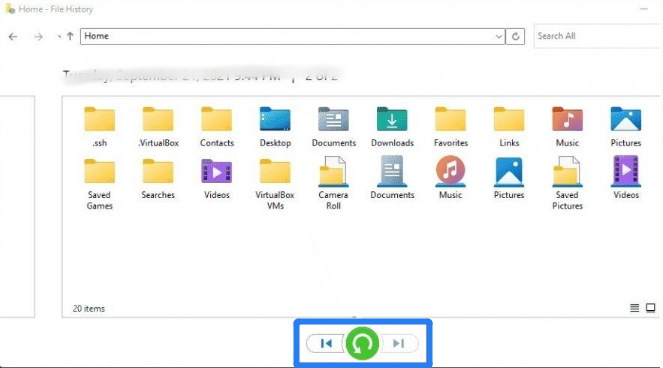The image size is (663, 368).
Task: Open the Pictures folder in the first row
Action: [626, 127]
